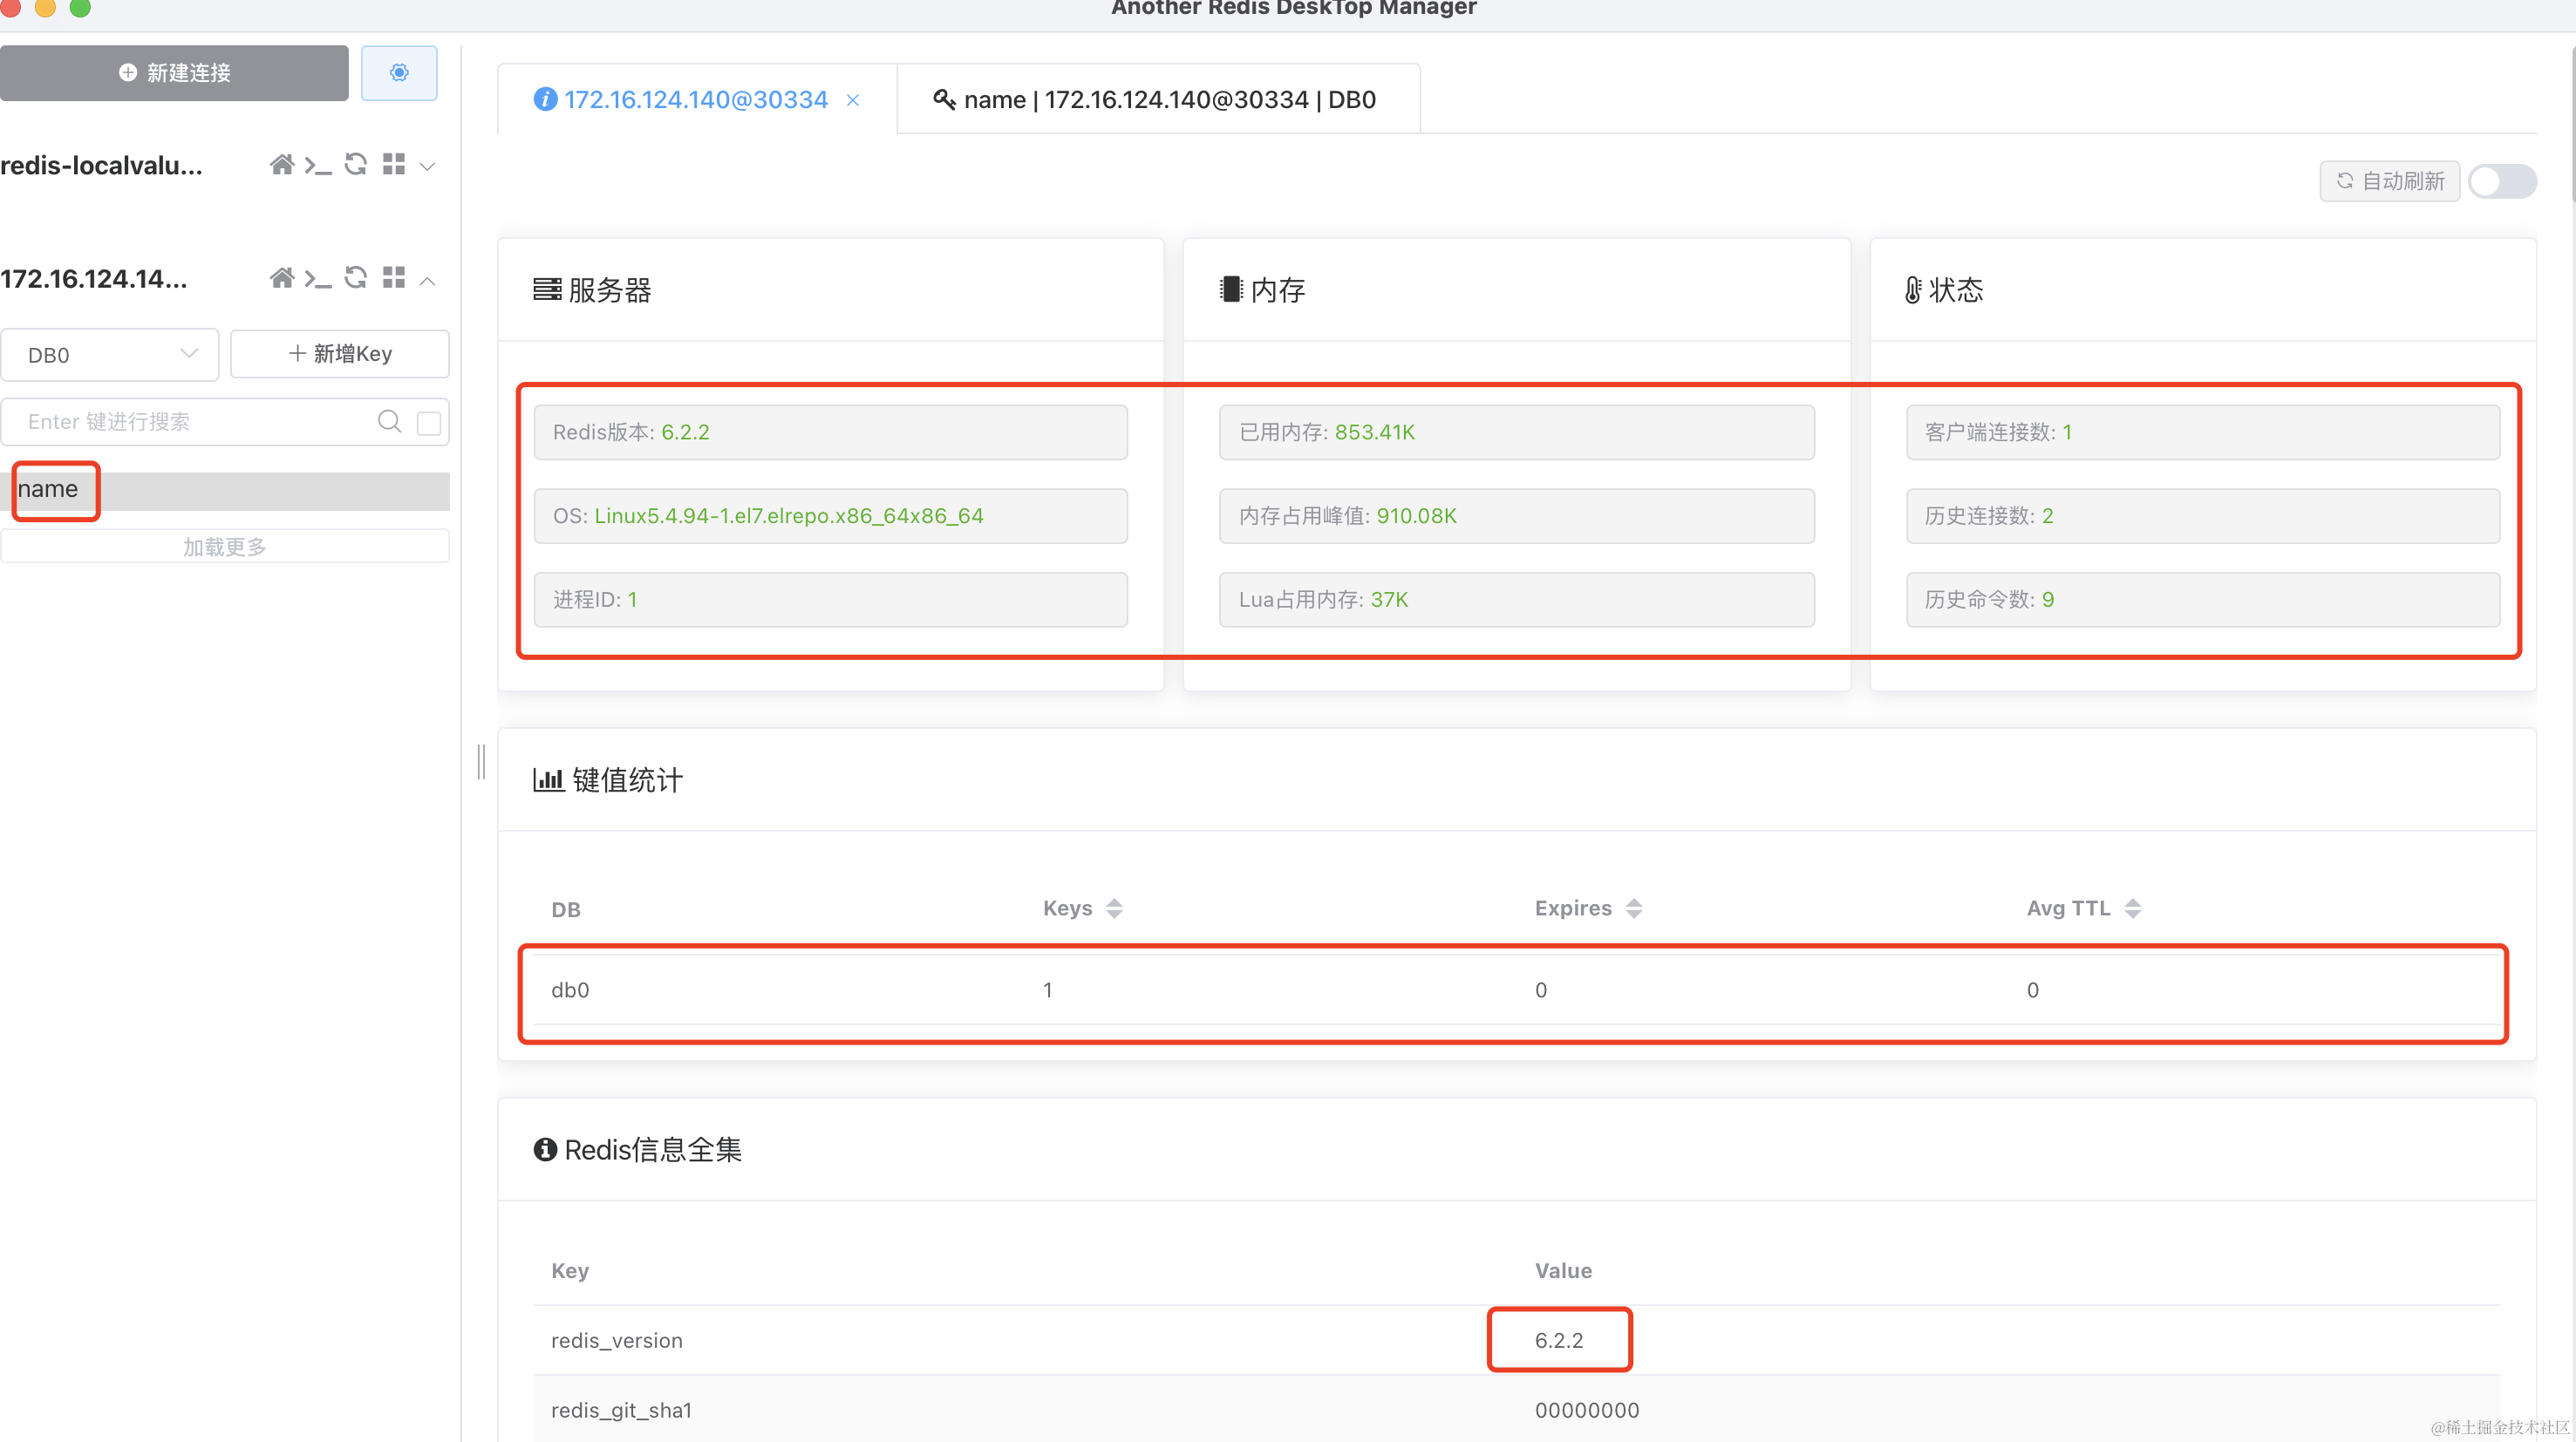
Task: Refresh the 172.16.124.14 connection
Action: coord(356,278)
